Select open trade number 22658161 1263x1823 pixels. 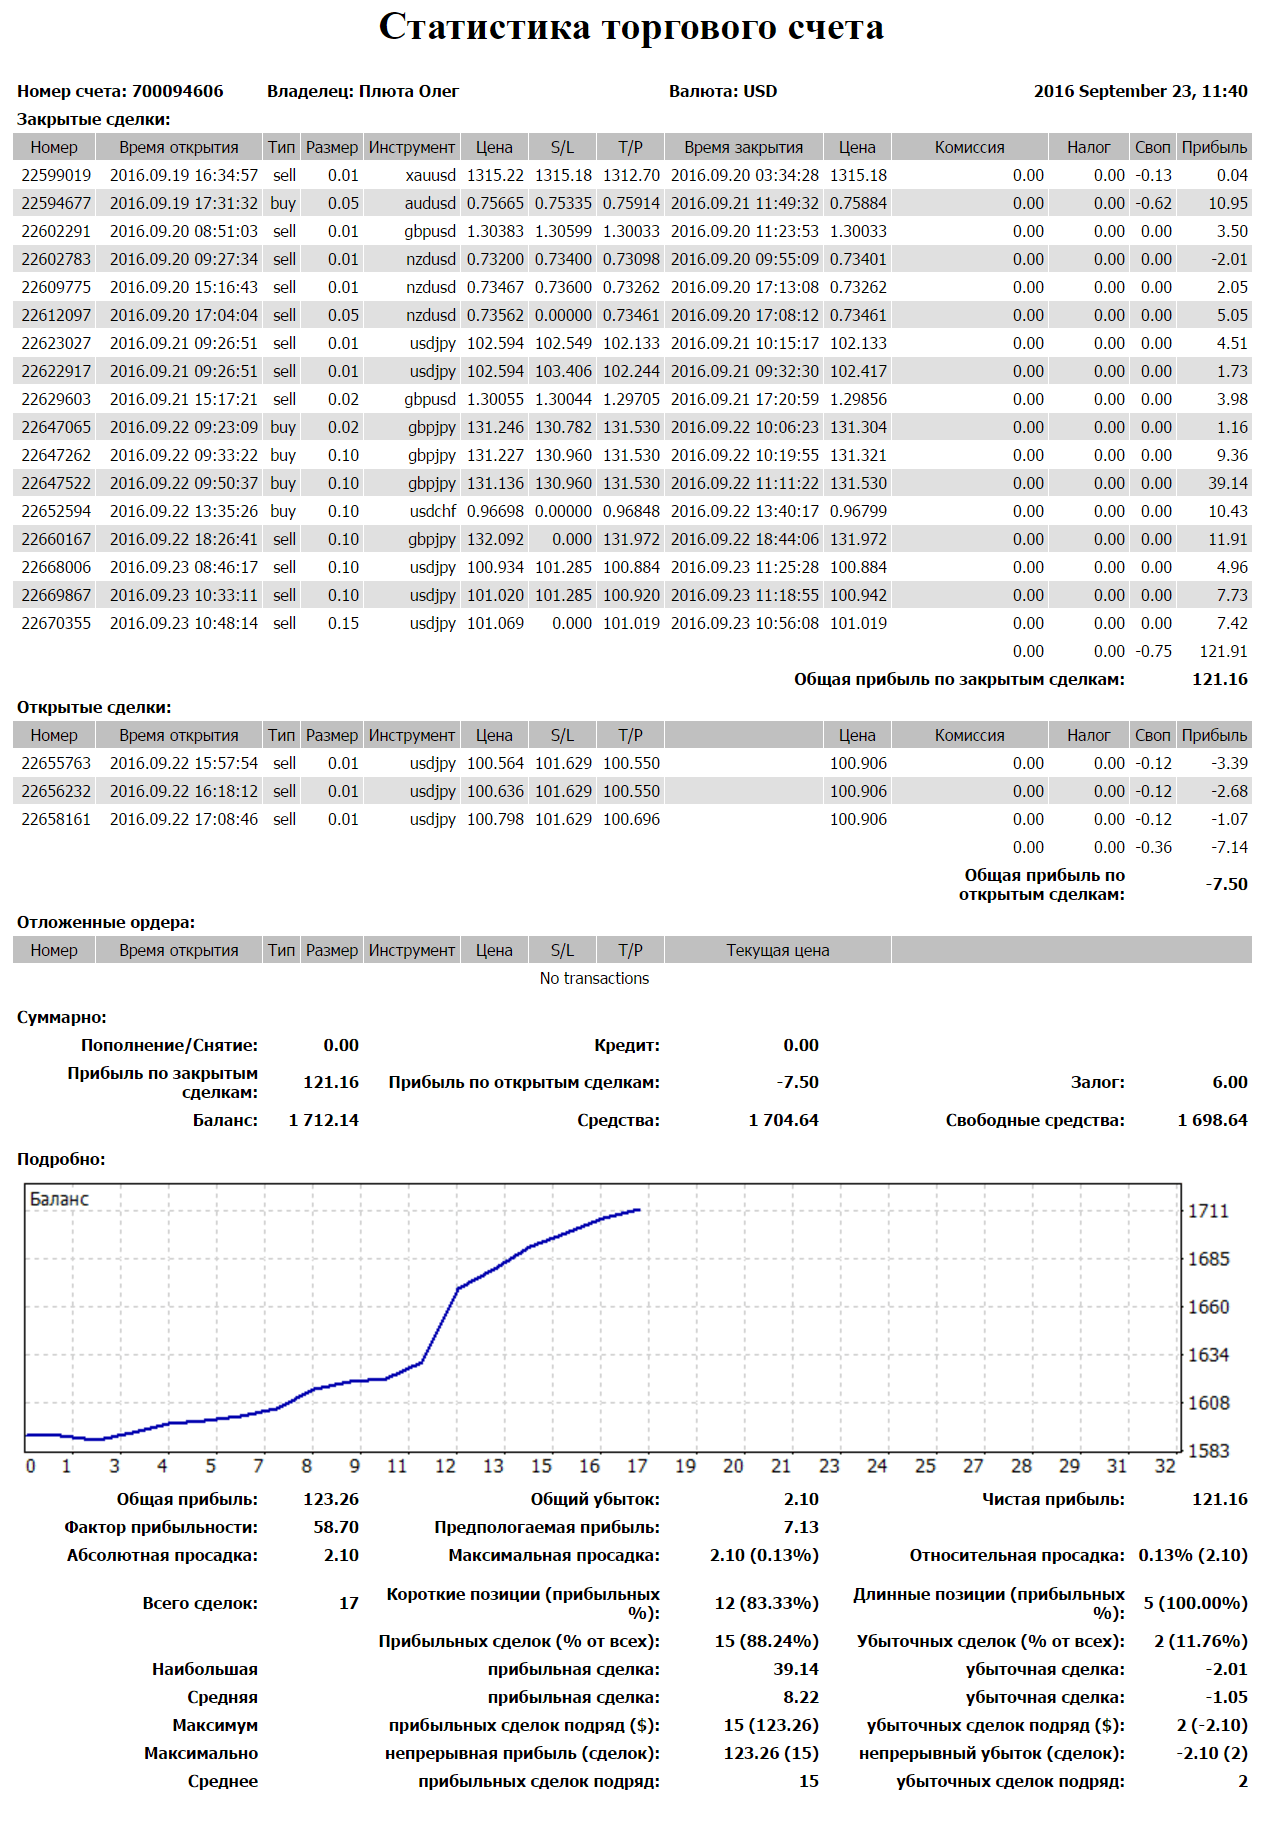tap(56, 819)
